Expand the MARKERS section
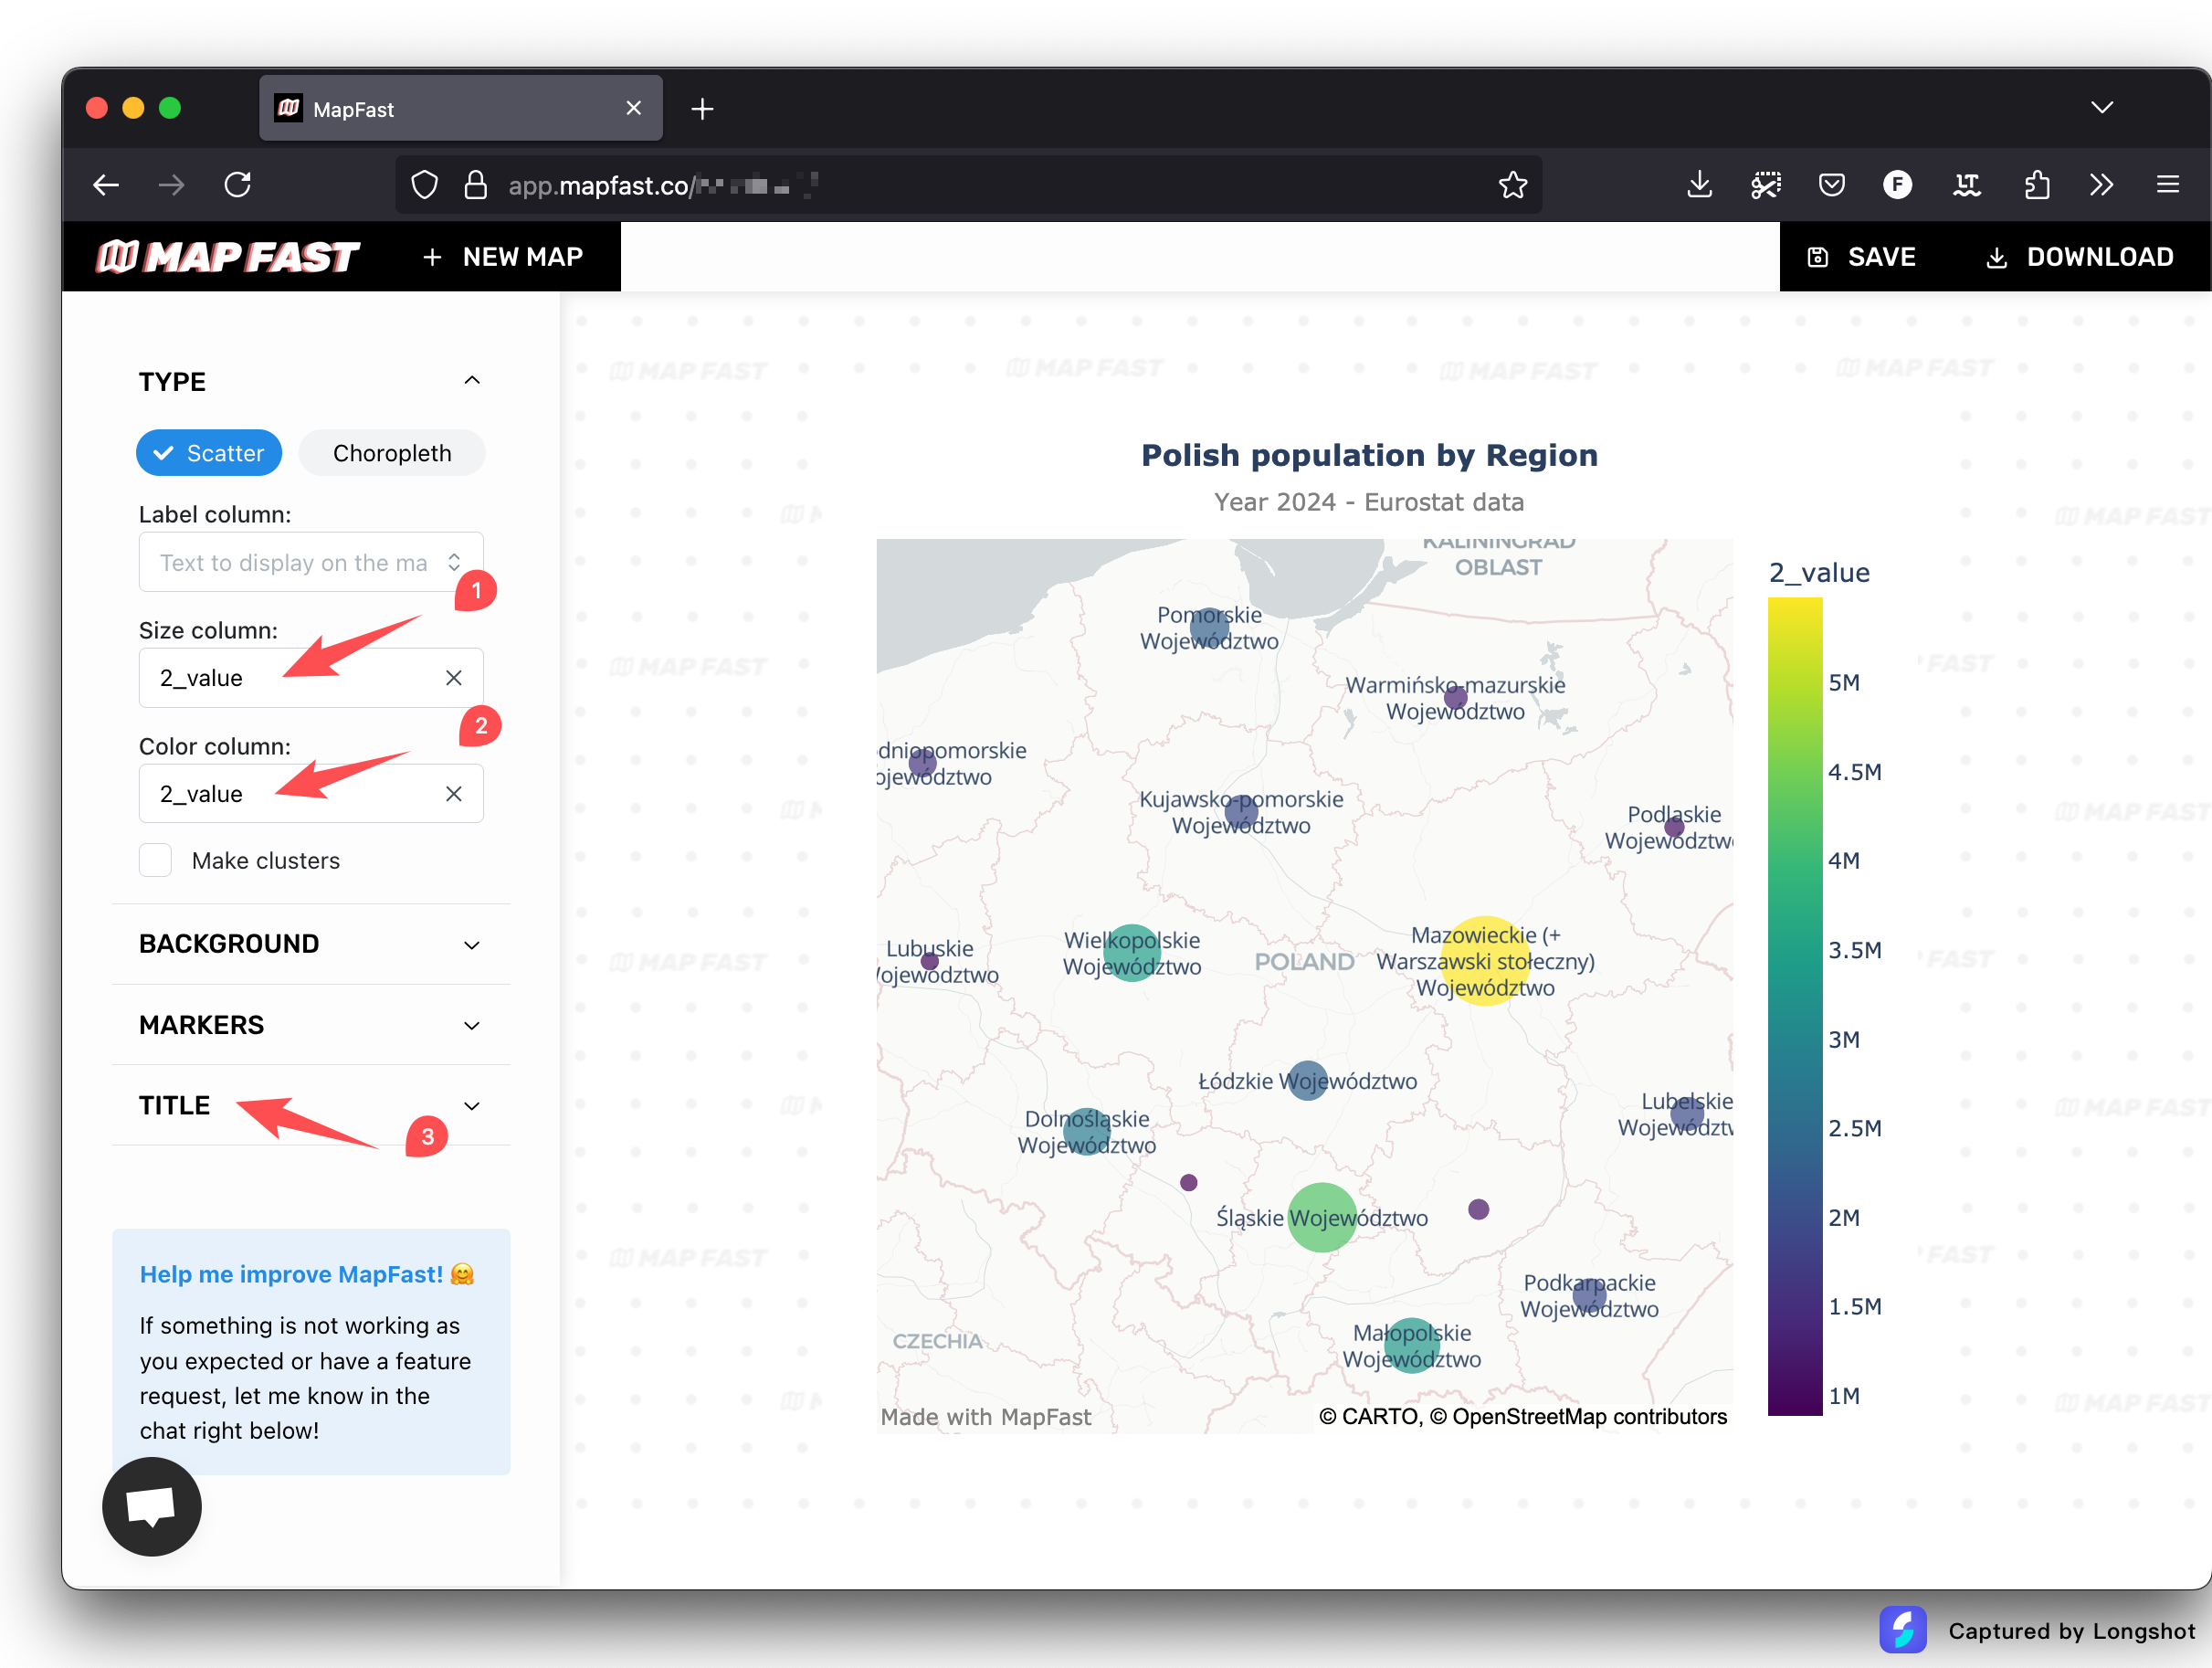This screenshot has width=2212, height=1668. click(x=311, y=1025)
